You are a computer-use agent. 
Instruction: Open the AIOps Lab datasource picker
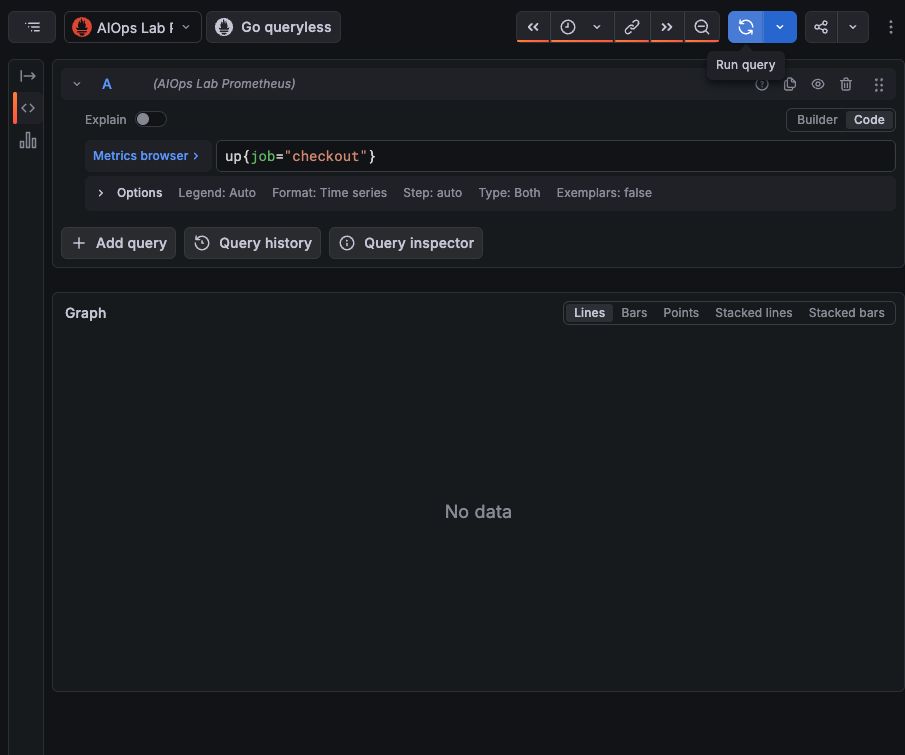point(133,27)
